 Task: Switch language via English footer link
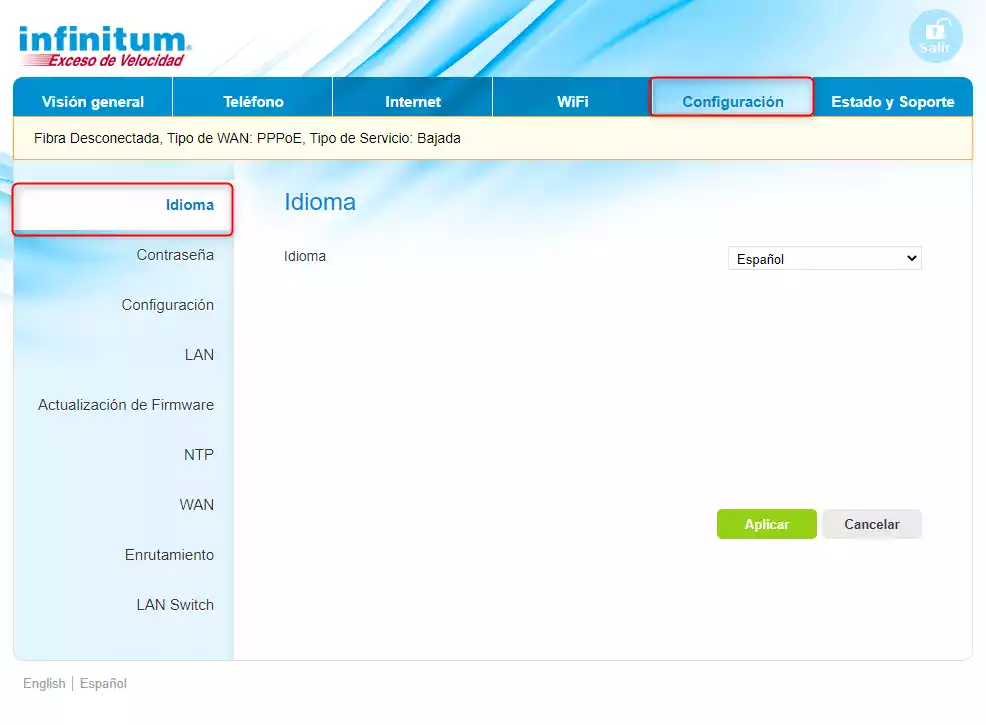pyautogui.click(x=44, y=684)
